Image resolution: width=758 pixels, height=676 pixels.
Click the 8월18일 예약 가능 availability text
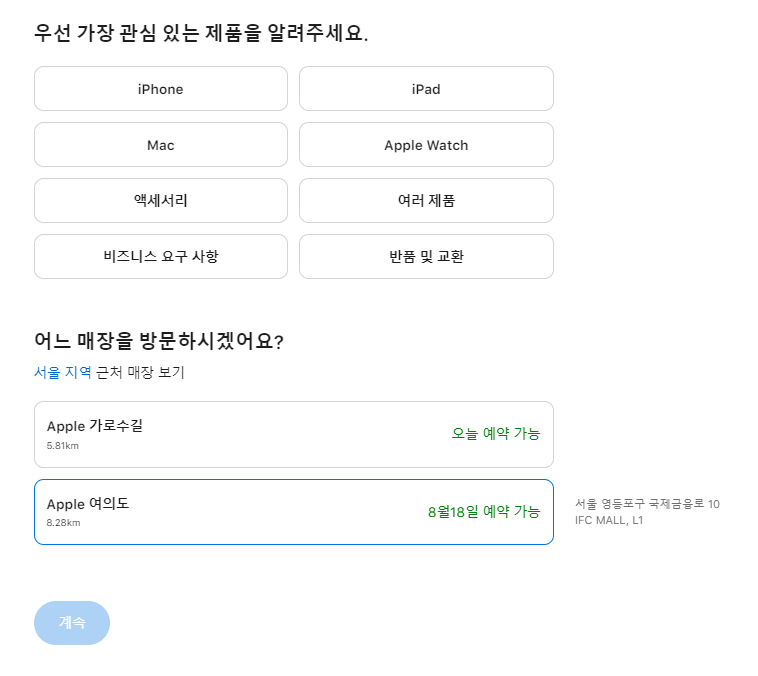pos(483,512)
